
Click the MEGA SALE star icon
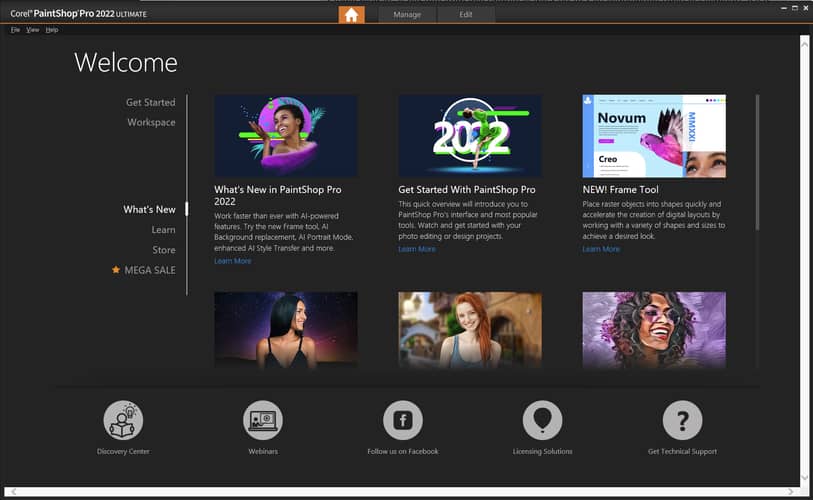116,270
